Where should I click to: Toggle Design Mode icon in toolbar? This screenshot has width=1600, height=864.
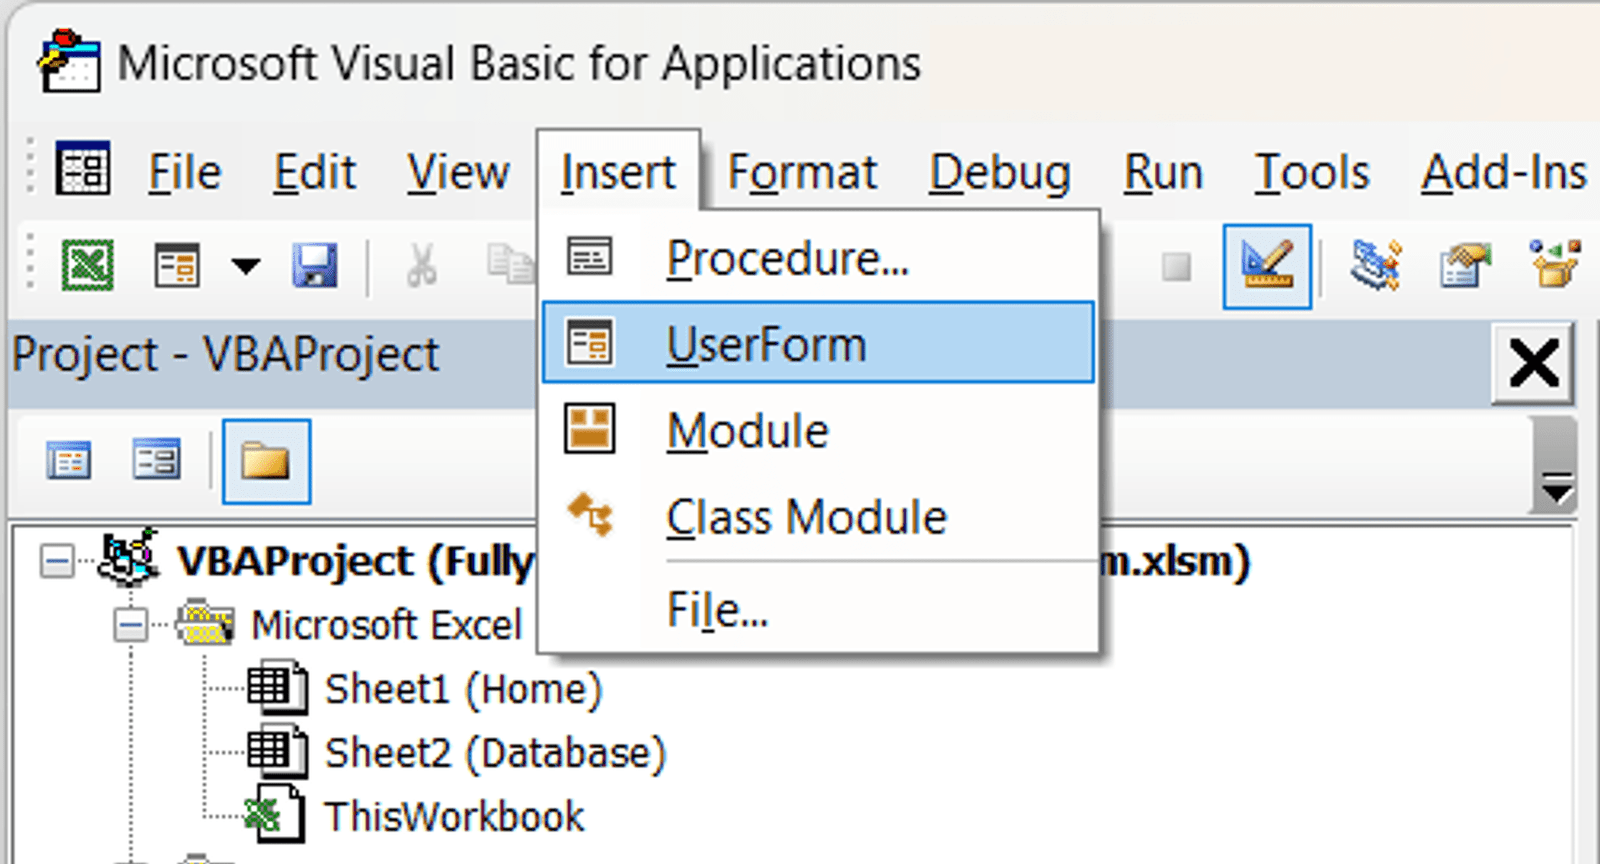[1267, 266]
